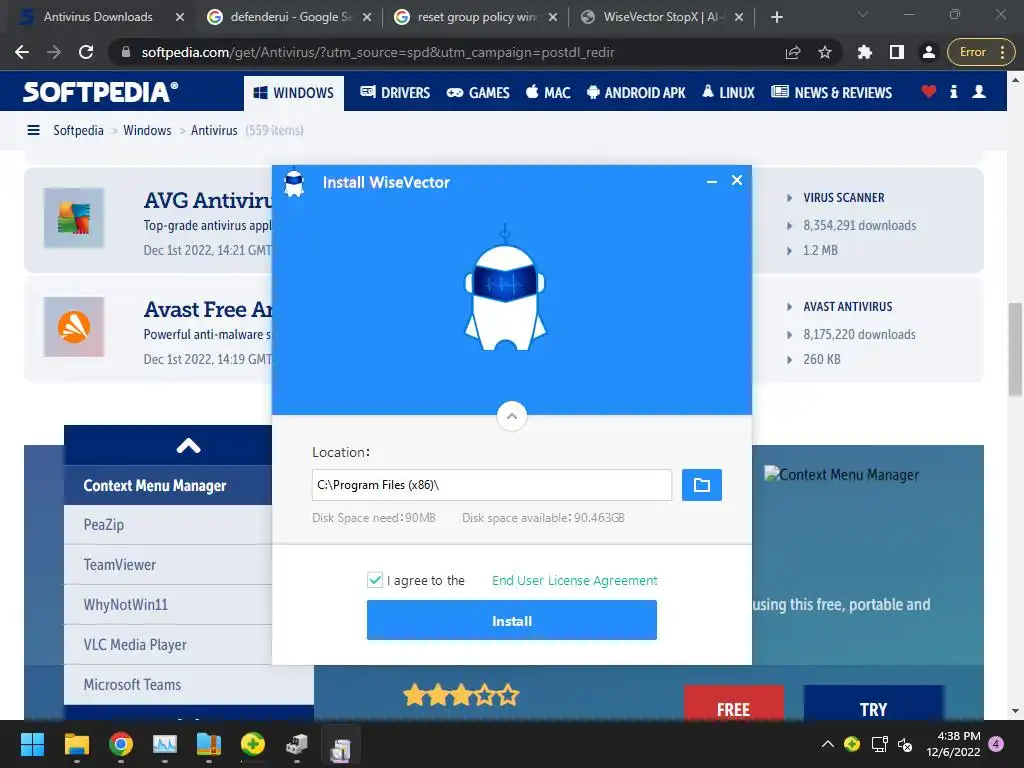
Task: Open a new browser tab
Action: click(776, 17)
